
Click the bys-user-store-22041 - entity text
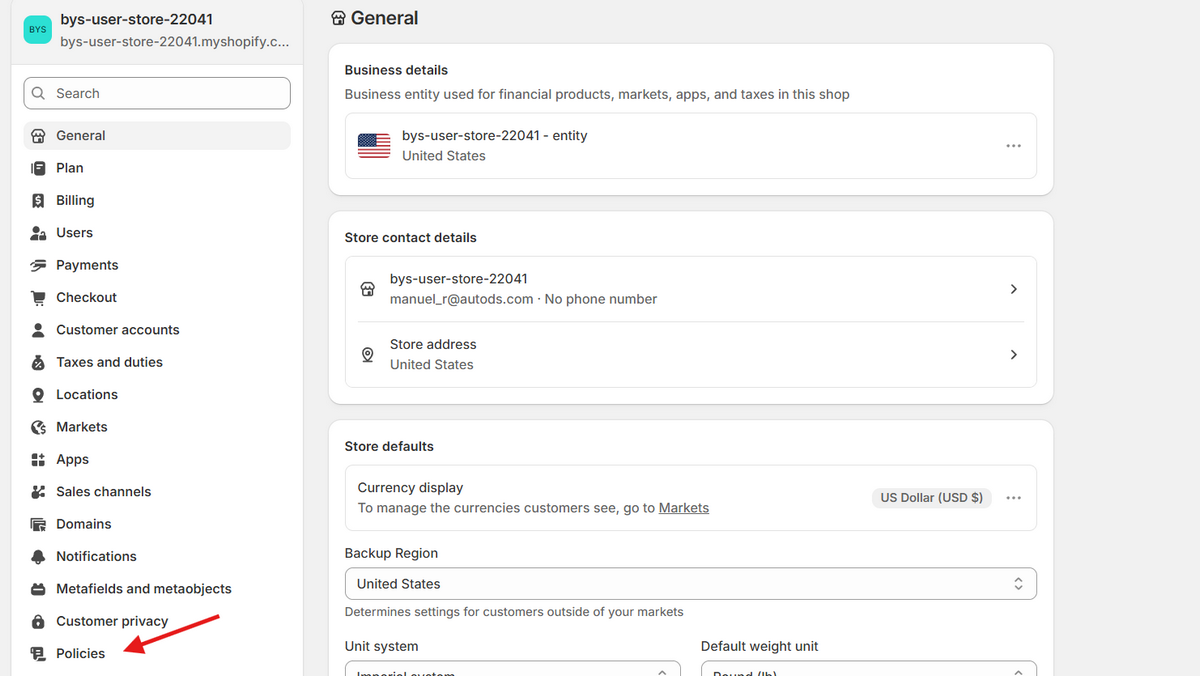click(495, 136)
